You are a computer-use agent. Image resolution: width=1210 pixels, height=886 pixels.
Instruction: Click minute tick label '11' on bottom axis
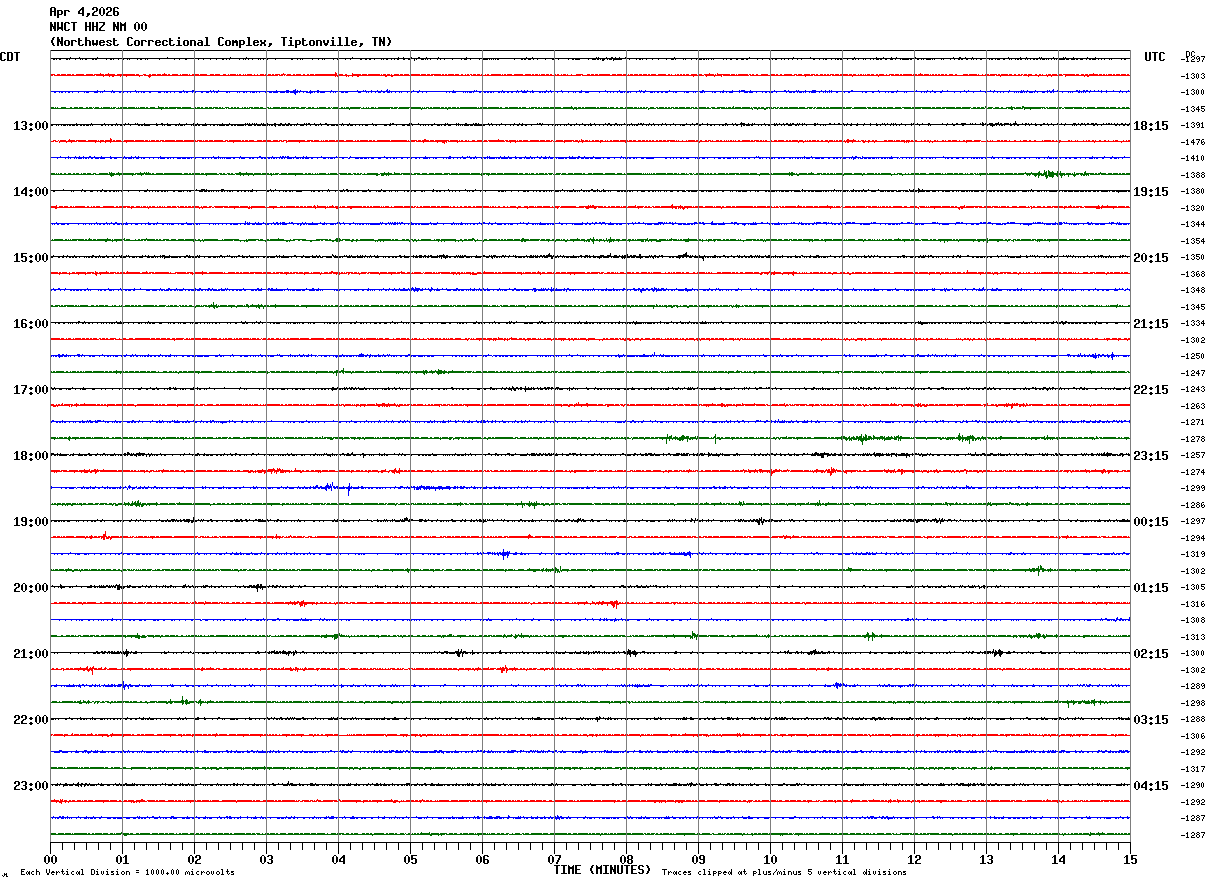pos(842,859)
